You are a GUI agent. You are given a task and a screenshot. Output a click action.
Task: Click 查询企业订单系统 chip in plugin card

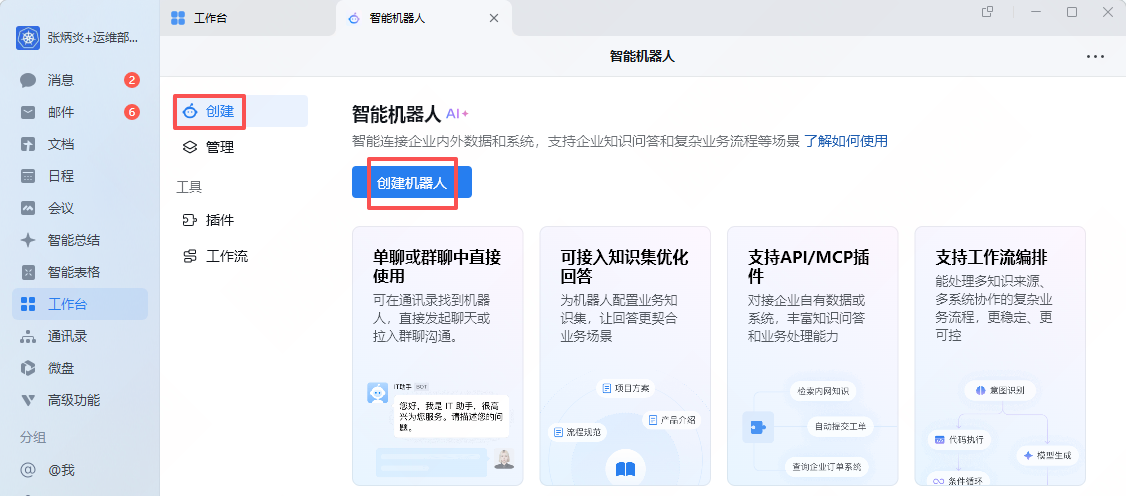tap(827, 467)
